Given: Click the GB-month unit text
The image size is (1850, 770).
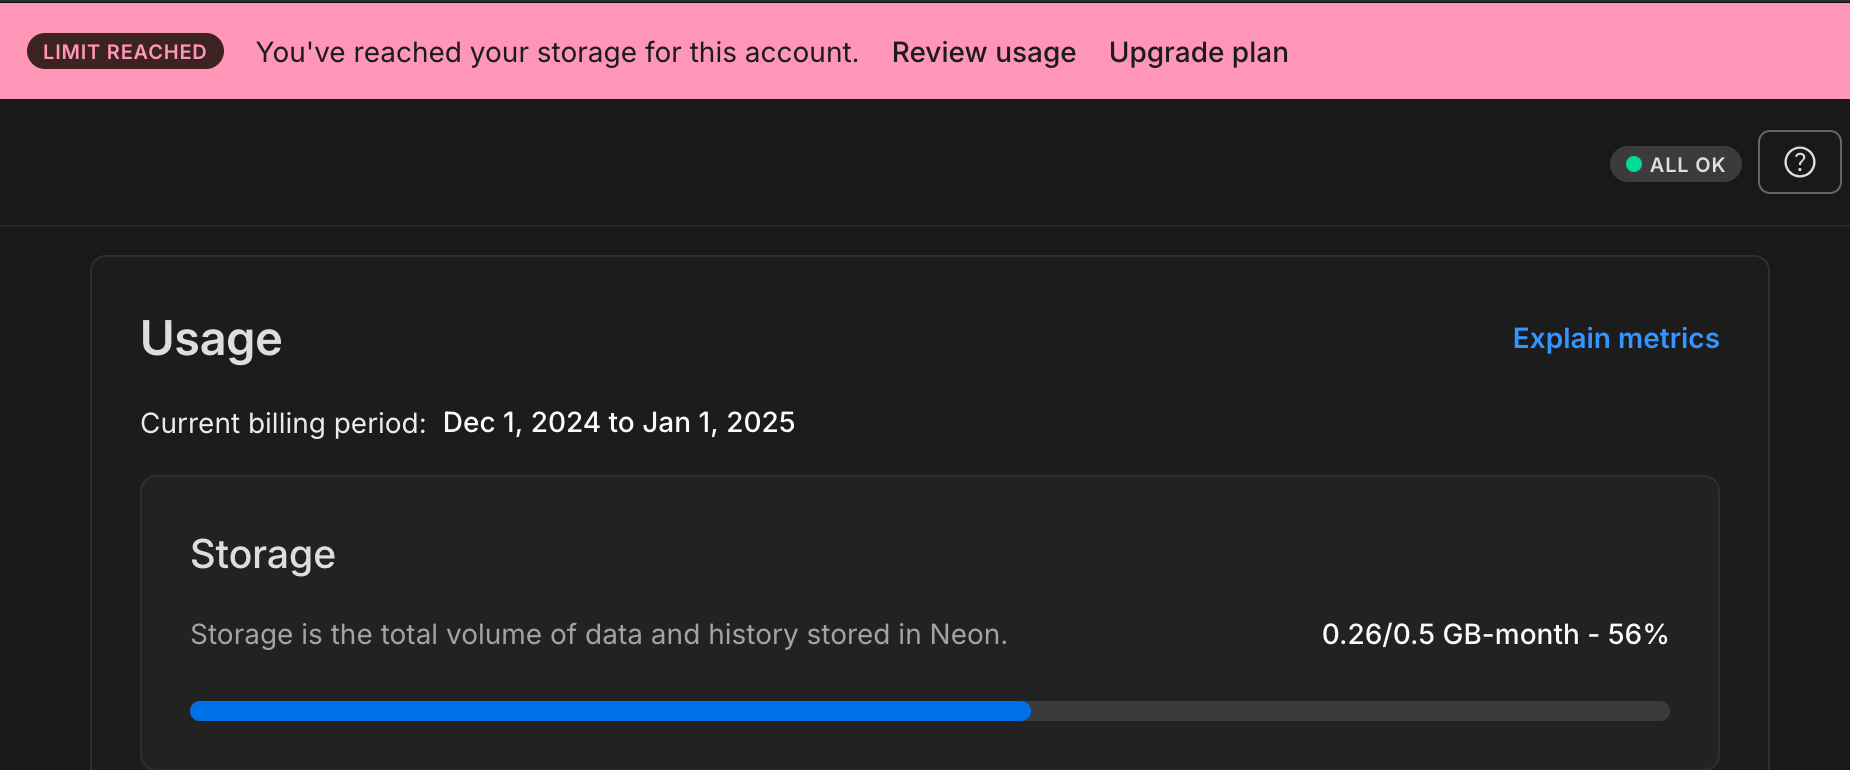Looking at the screenshot, I should pyautogui.click(x=1511, y=634).
